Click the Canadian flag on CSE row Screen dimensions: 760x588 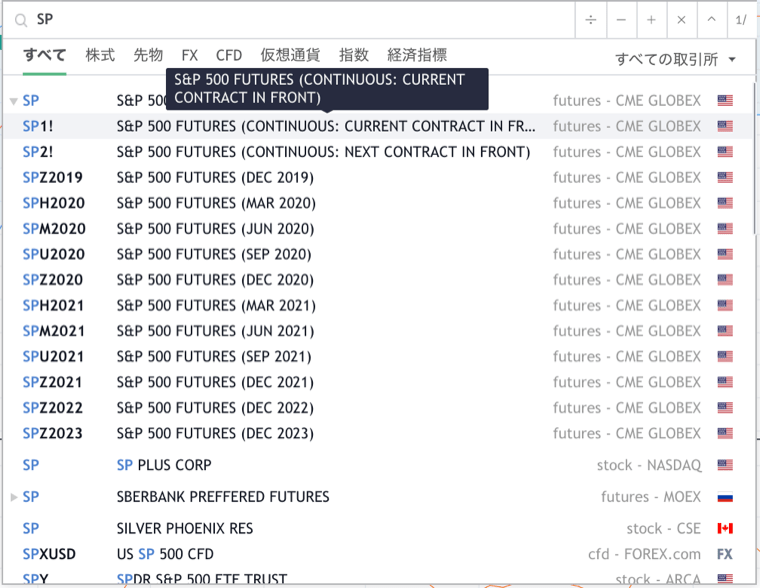[725, 528]
